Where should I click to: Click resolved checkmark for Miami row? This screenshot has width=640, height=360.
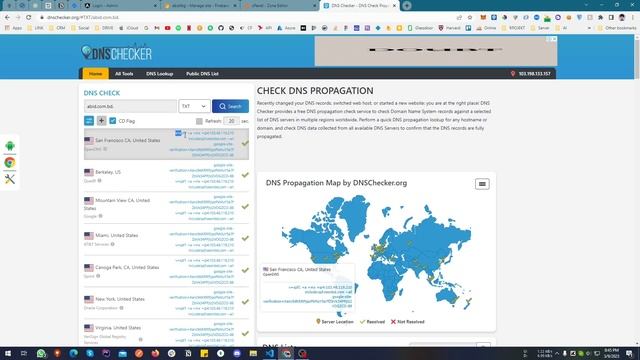245,238
